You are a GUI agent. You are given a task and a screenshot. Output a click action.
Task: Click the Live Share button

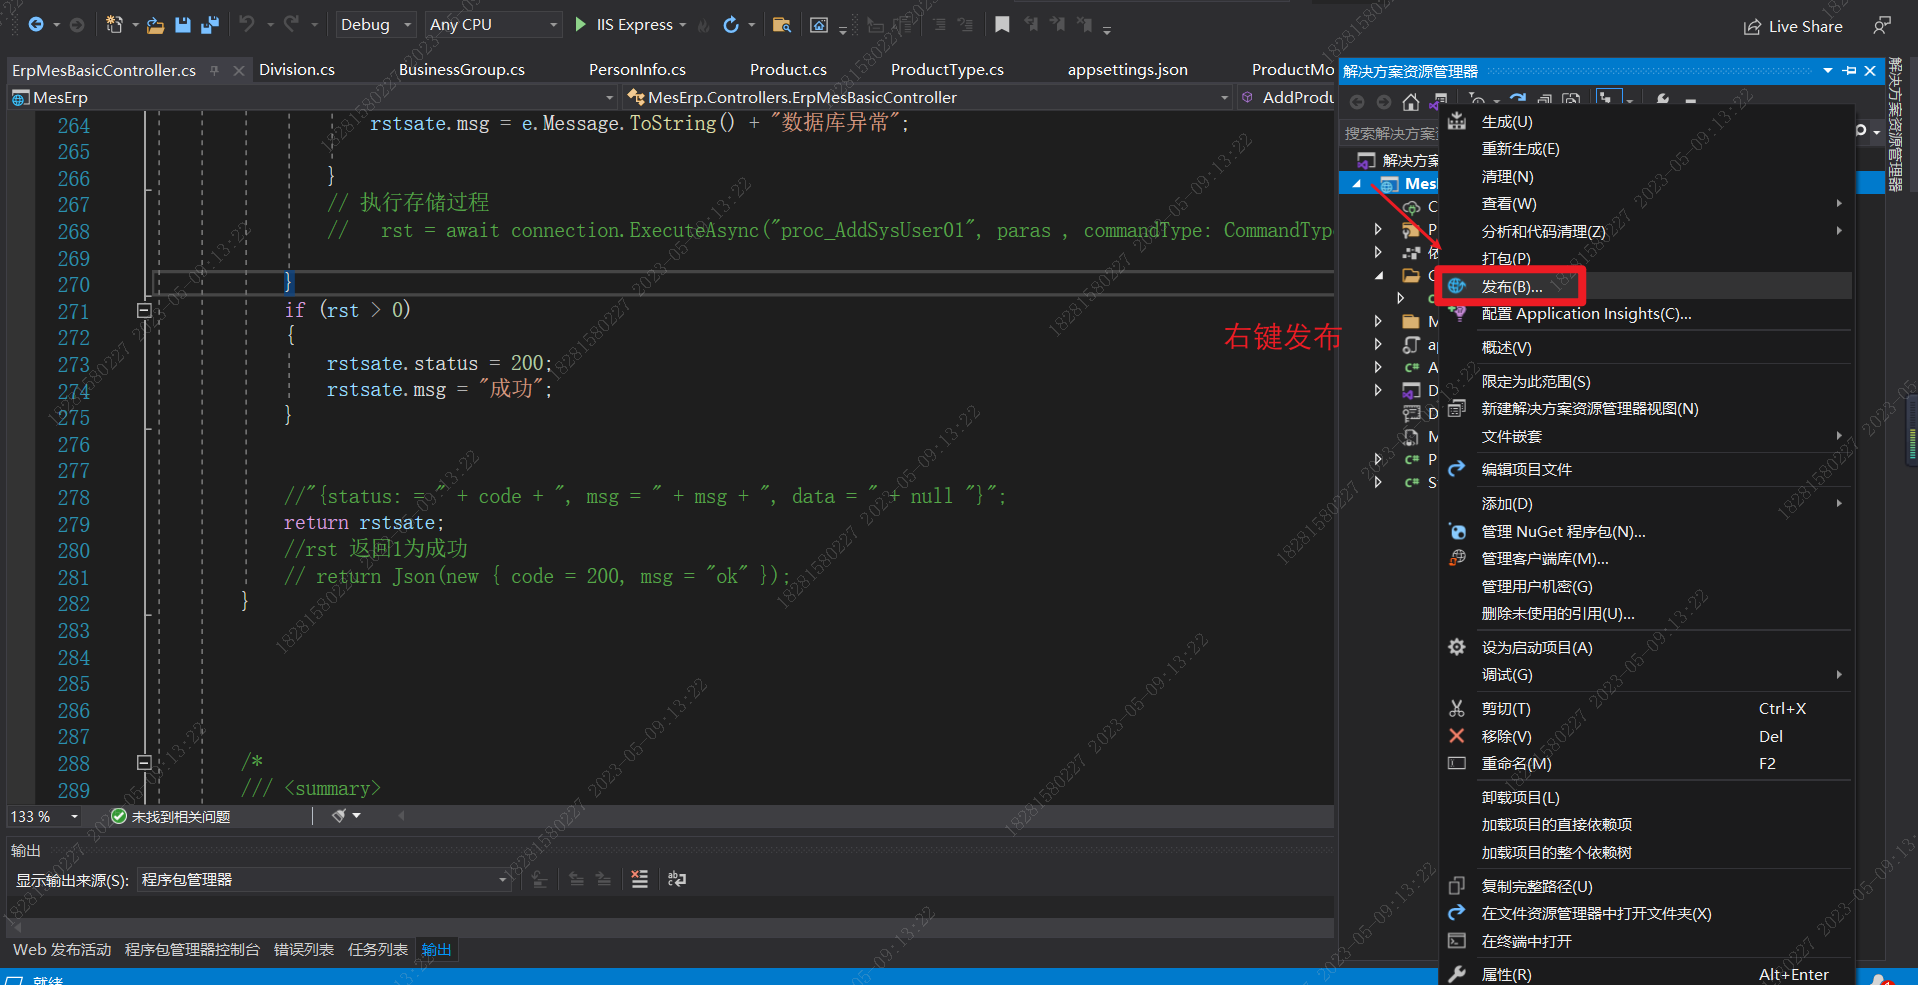[x=1793, y=27]
